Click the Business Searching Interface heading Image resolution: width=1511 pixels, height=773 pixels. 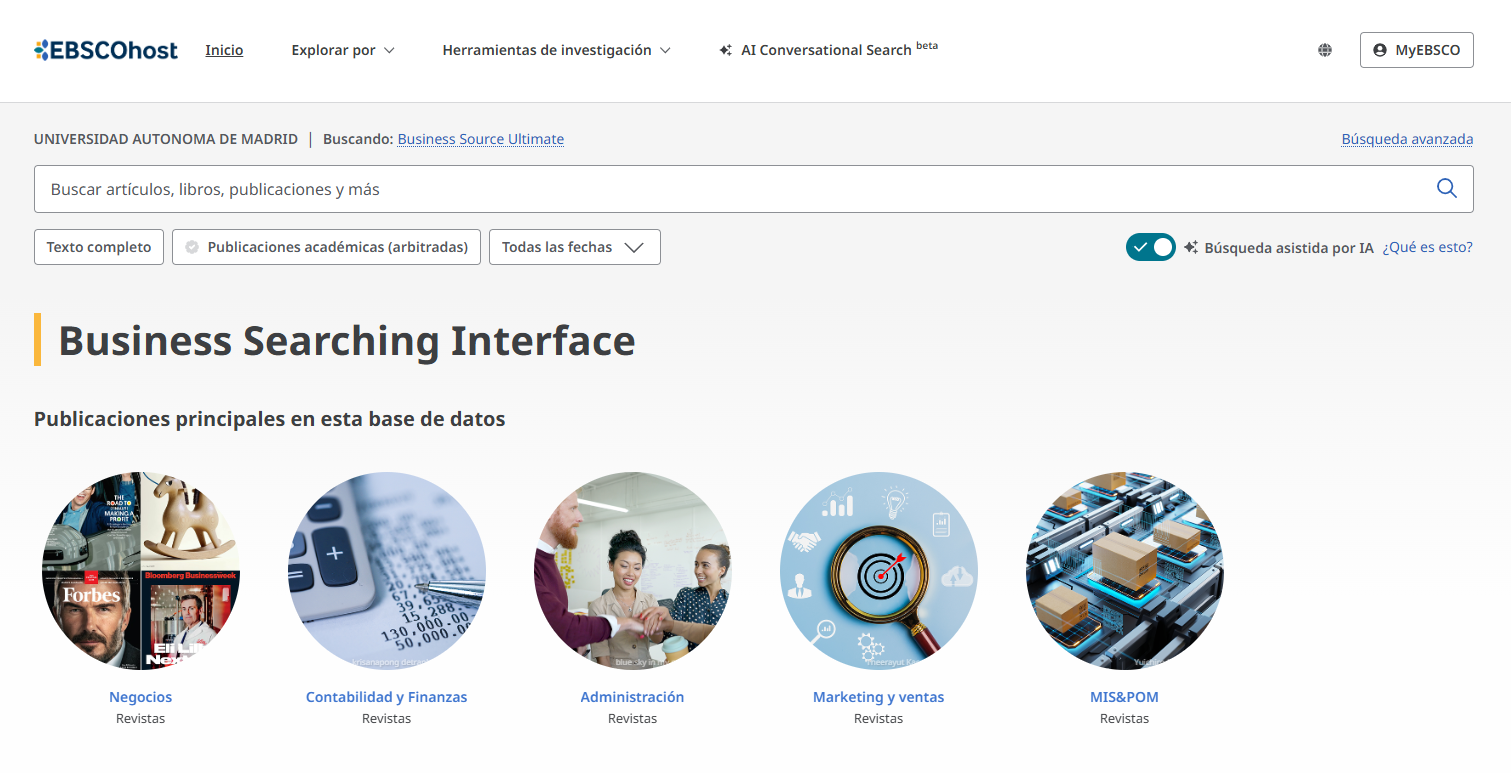(347, 340)
